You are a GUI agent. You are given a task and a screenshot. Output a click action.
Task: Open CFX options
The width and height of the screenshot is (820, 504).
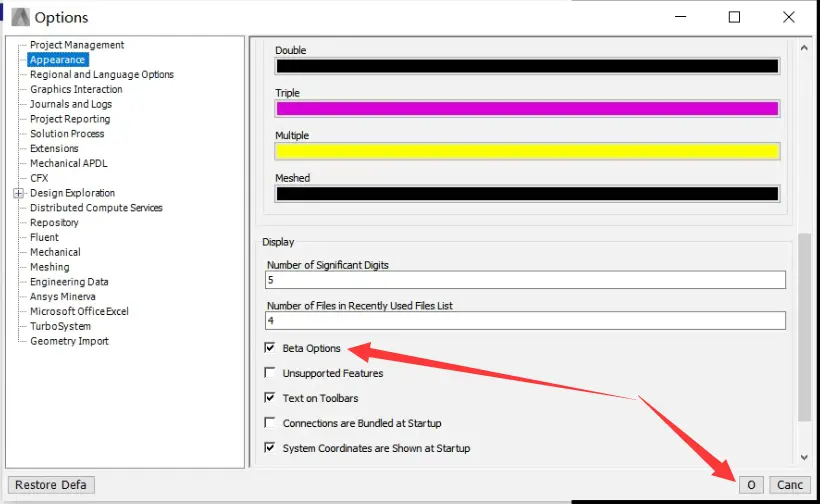point(39,178)
